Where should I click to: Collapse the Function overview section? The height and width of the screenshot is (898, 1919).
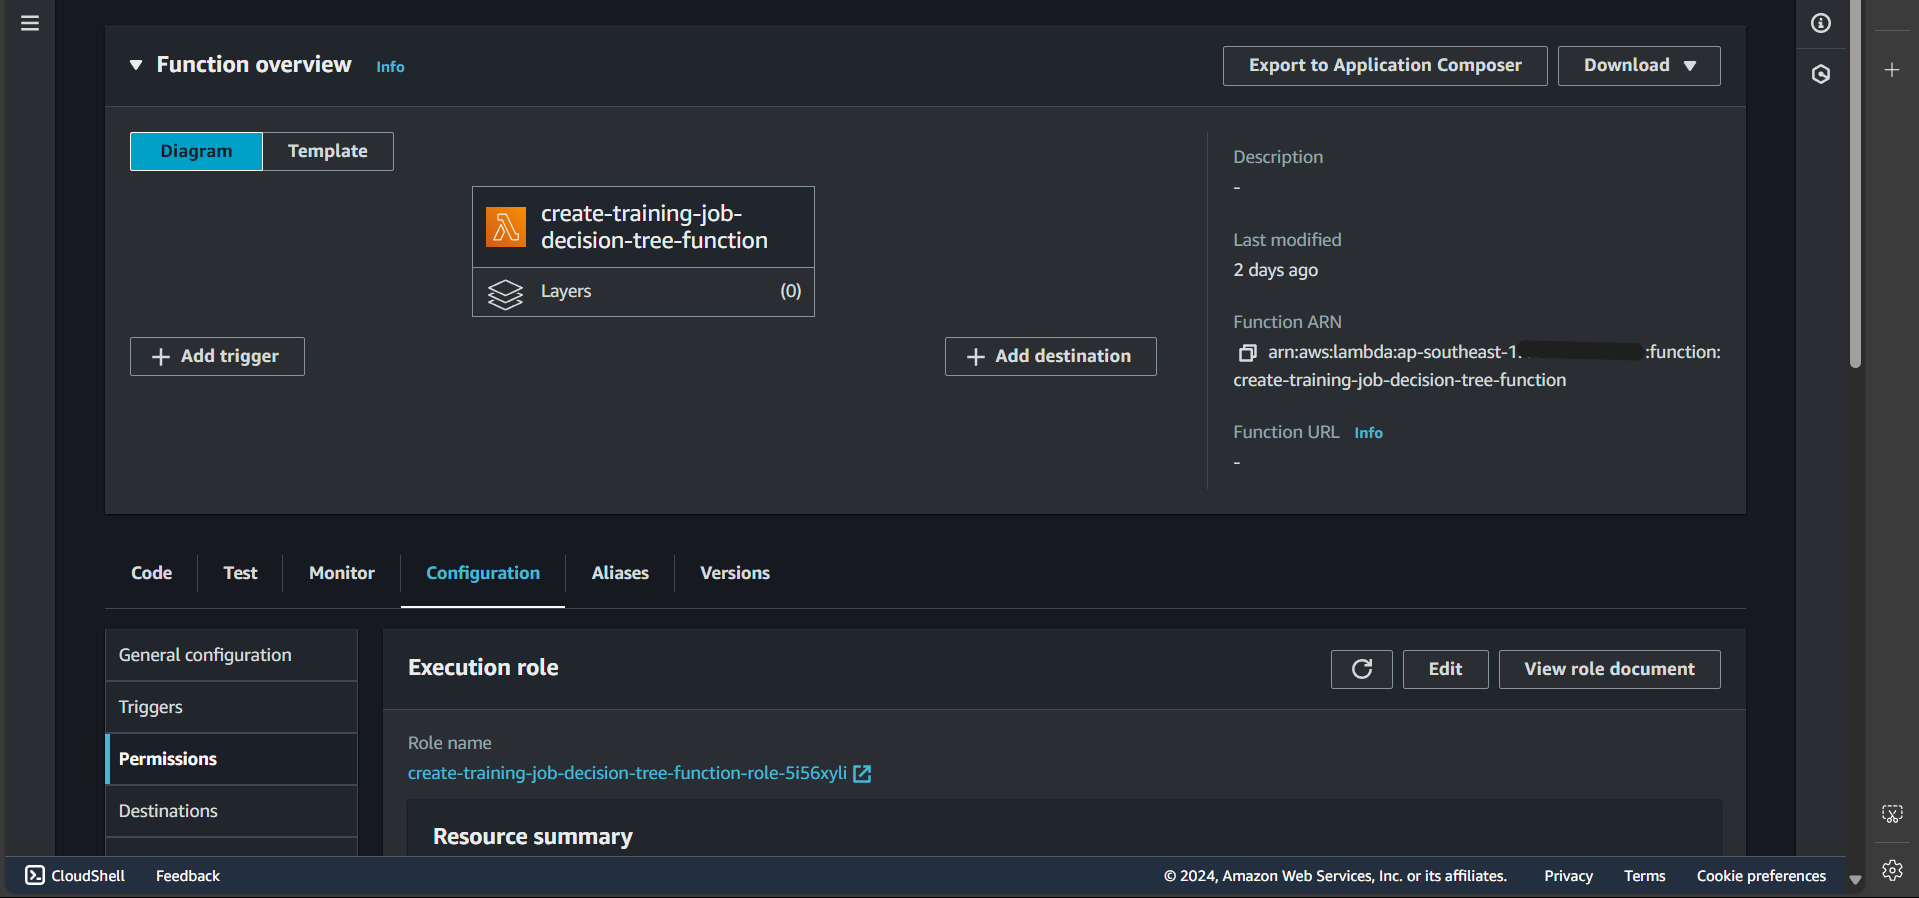(x=136, y=65)
